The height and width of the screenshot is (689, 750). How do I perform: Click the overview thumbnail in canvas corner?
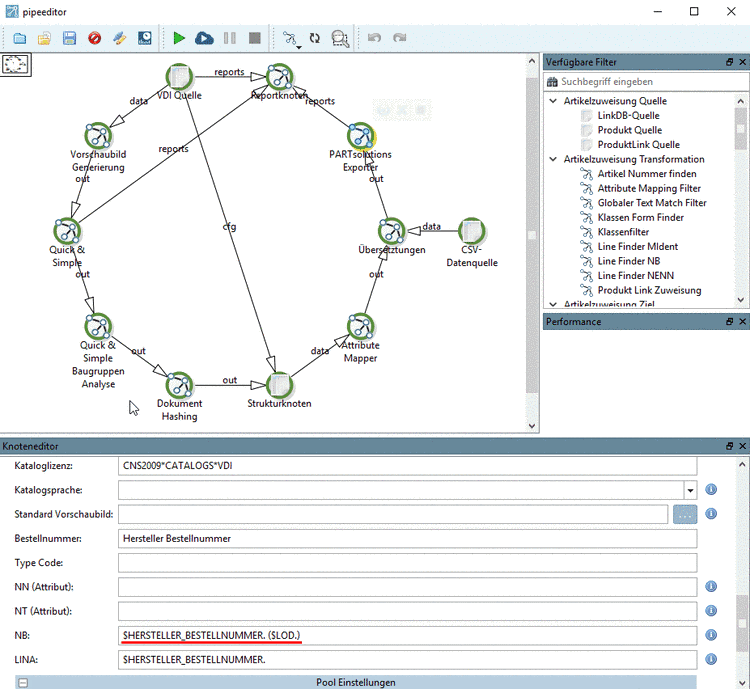(x=15, y=64)
